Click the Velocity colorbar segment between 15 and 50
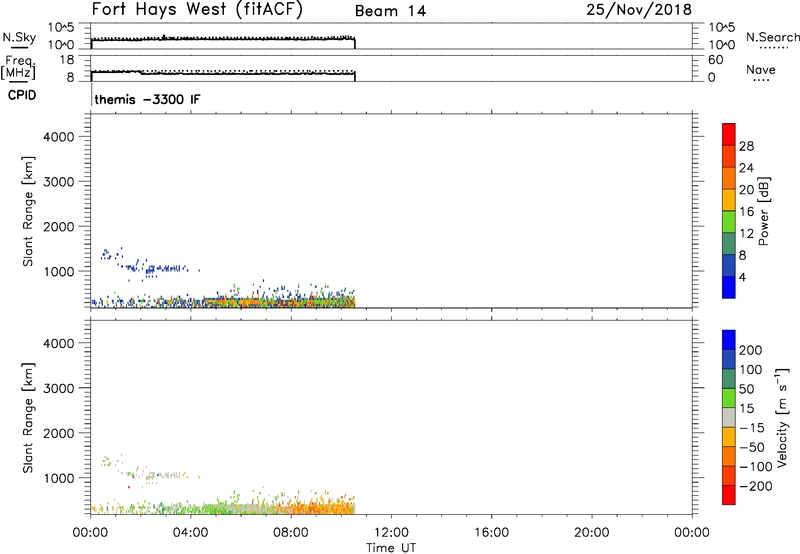Image resolution: width=800 pixels, height=554 pixels. 729,398
